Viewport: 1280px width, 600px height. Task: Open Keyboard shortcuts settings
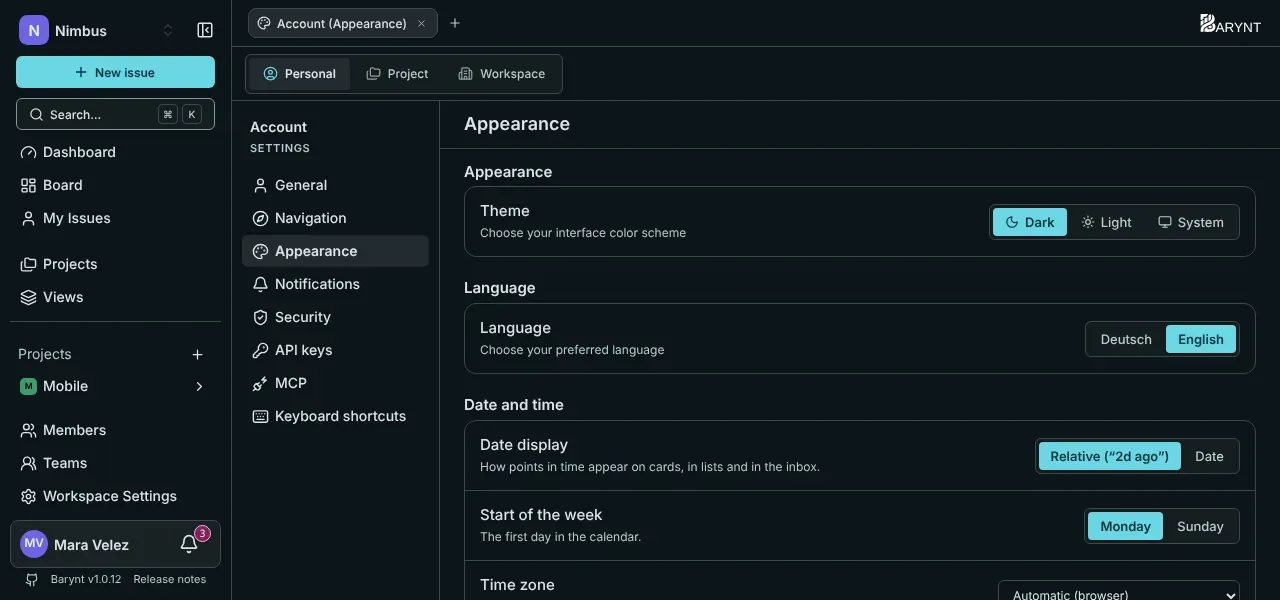pyautogui.click(x=335, y=416)
